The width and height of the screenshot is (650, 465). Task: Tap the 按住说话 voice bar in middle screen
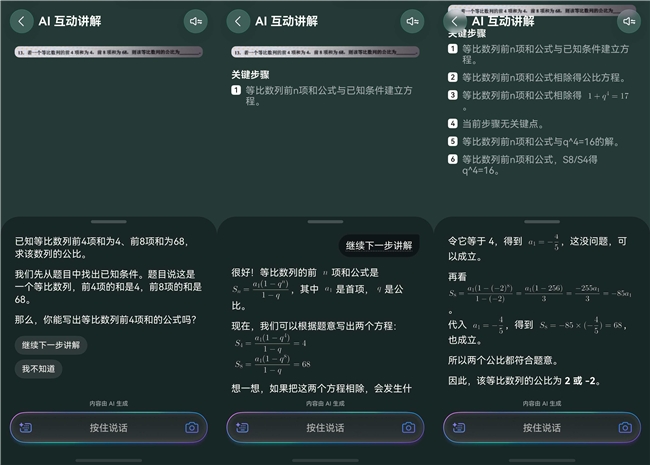click(x=325, y=428)
